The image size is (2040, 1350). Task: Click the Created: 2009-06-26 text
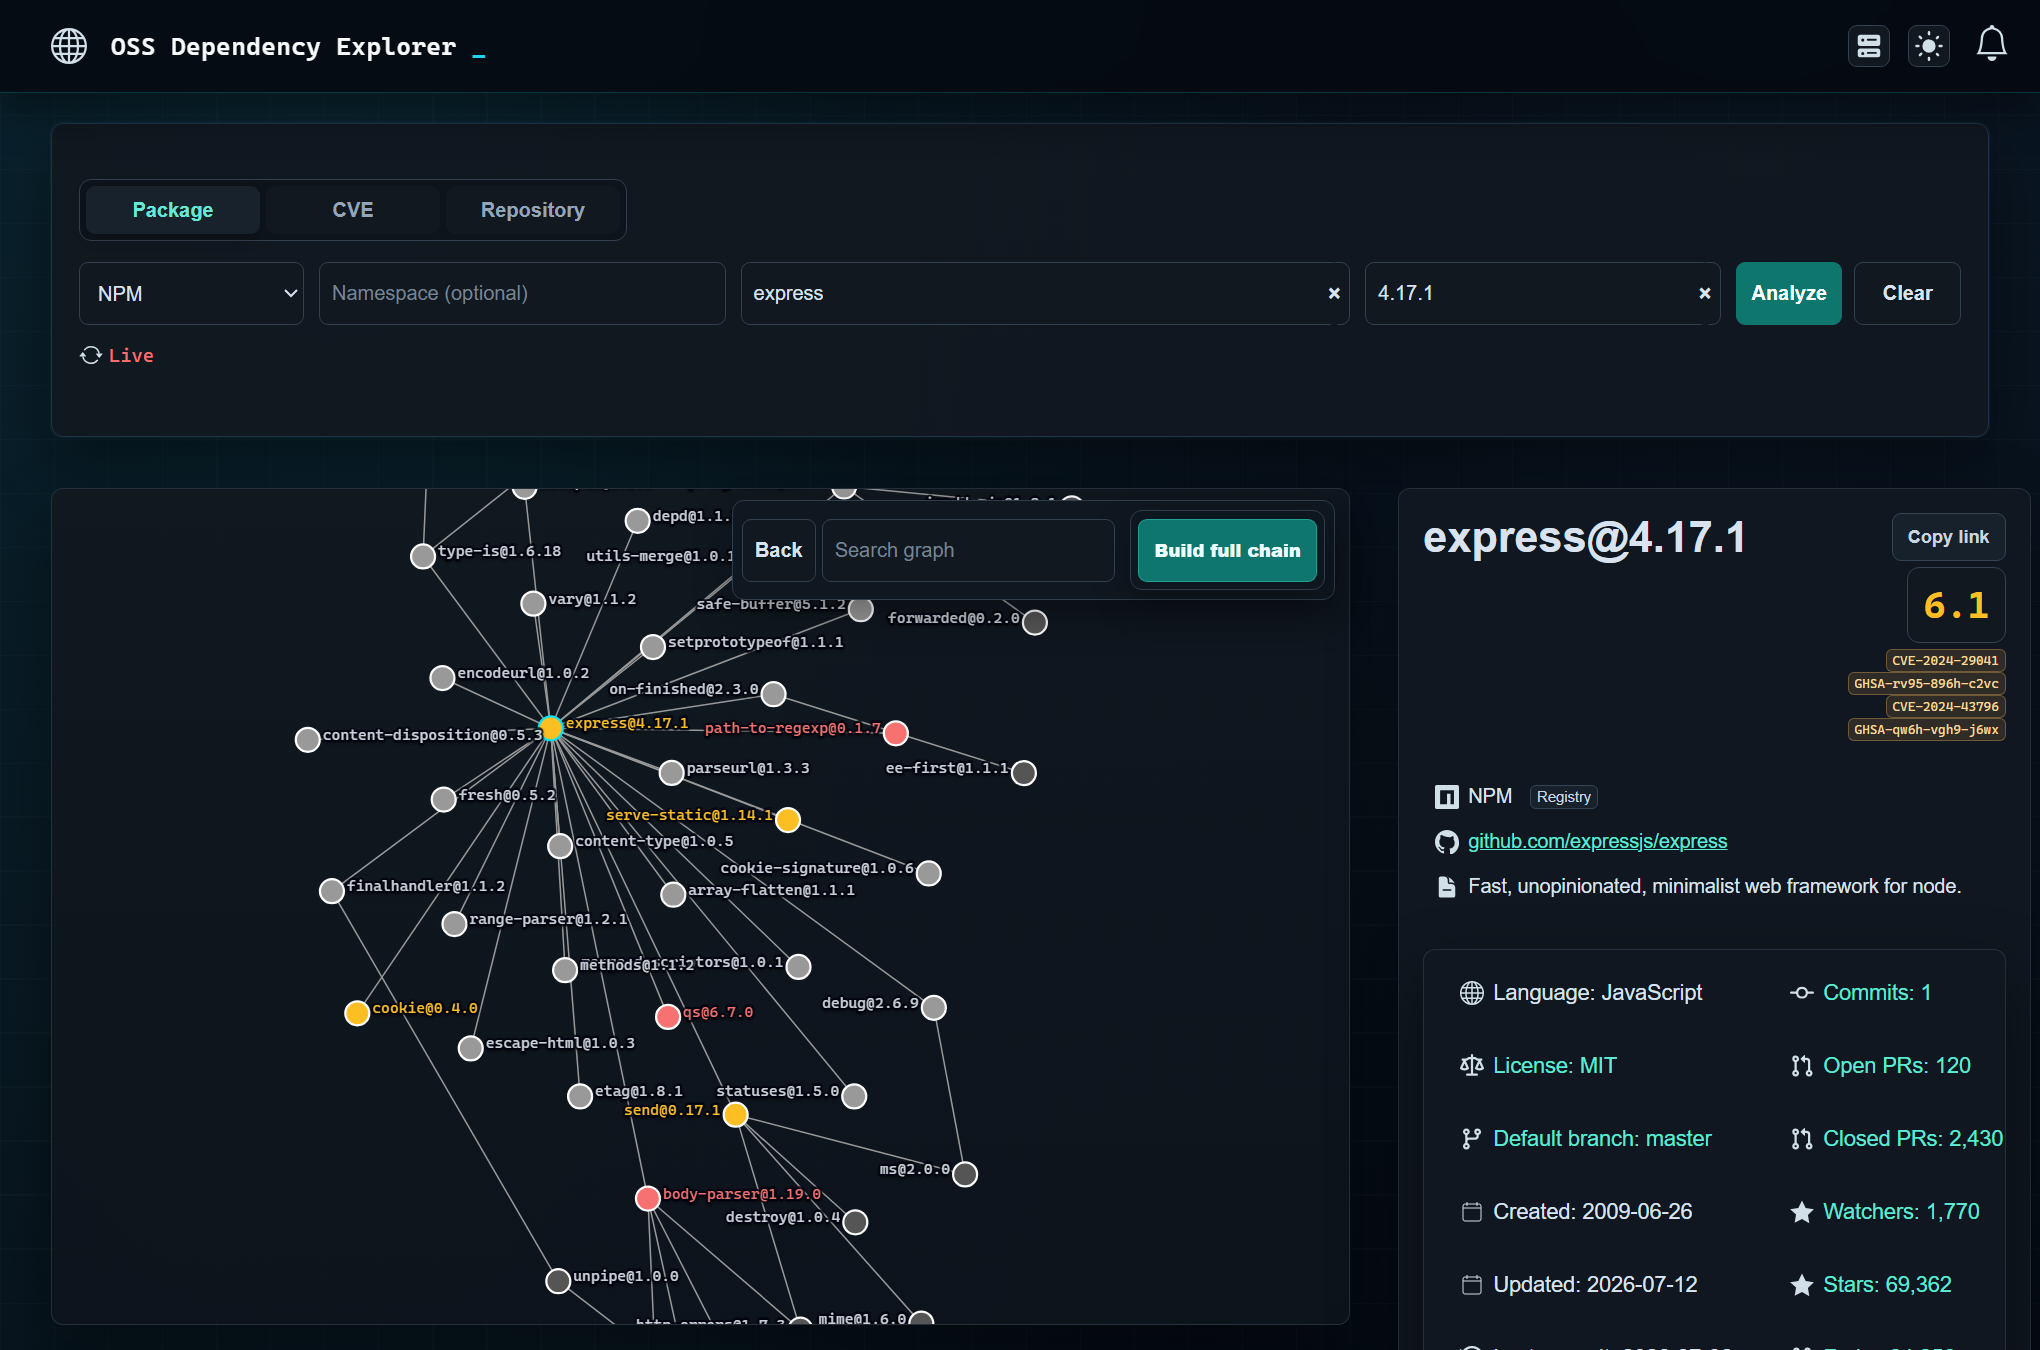coord(1592,1211)
